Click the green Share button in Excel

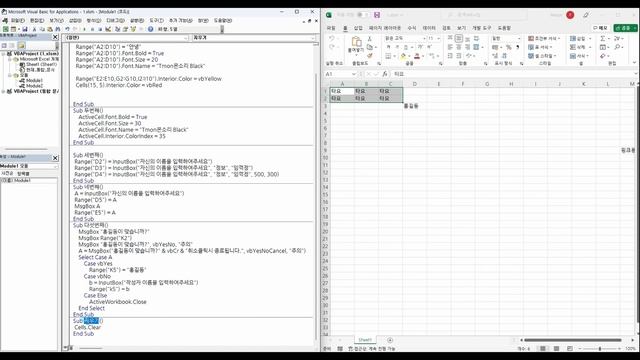tap(625, 28)
